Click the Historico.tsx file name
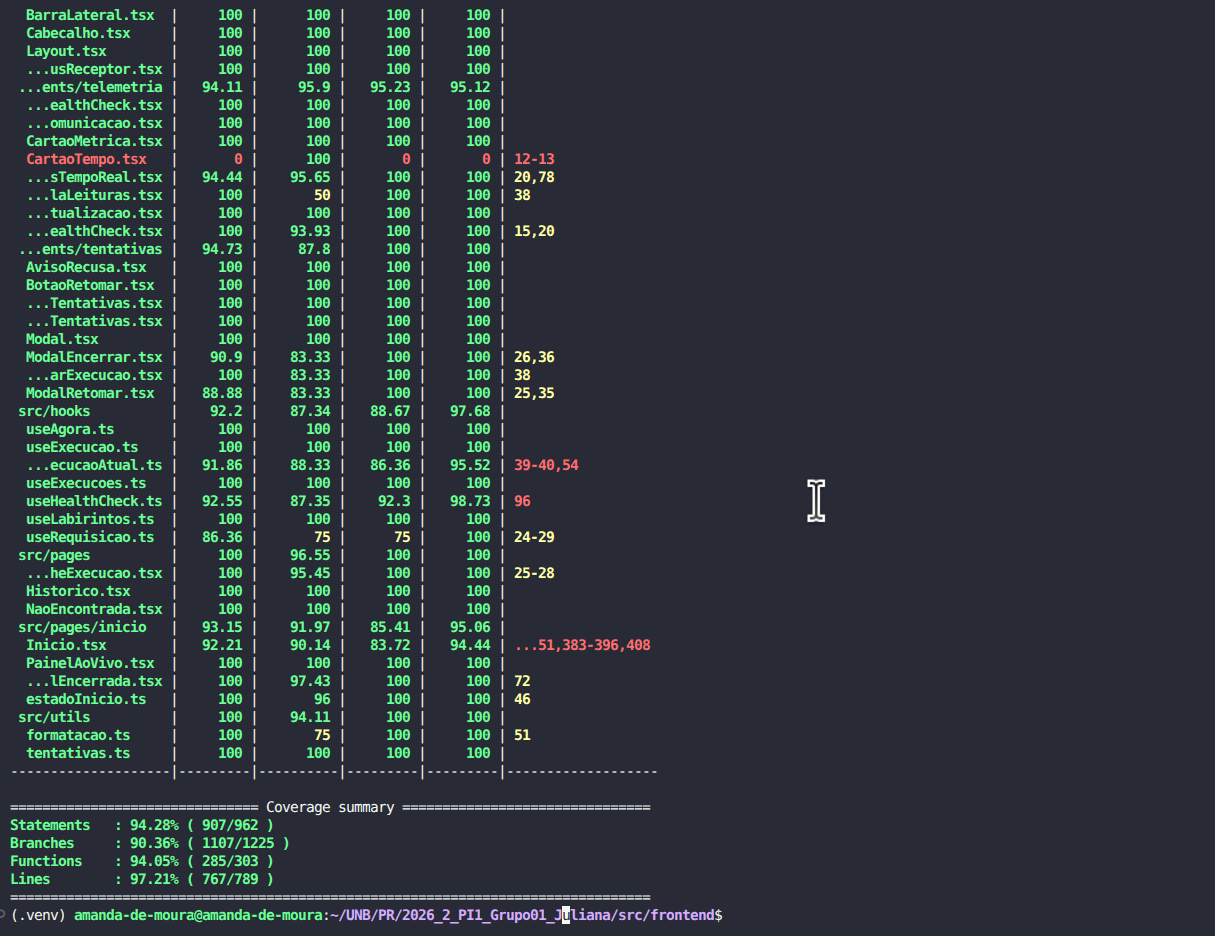The height and width of the screenshot is (936, 1215). (x=78, y=591)
